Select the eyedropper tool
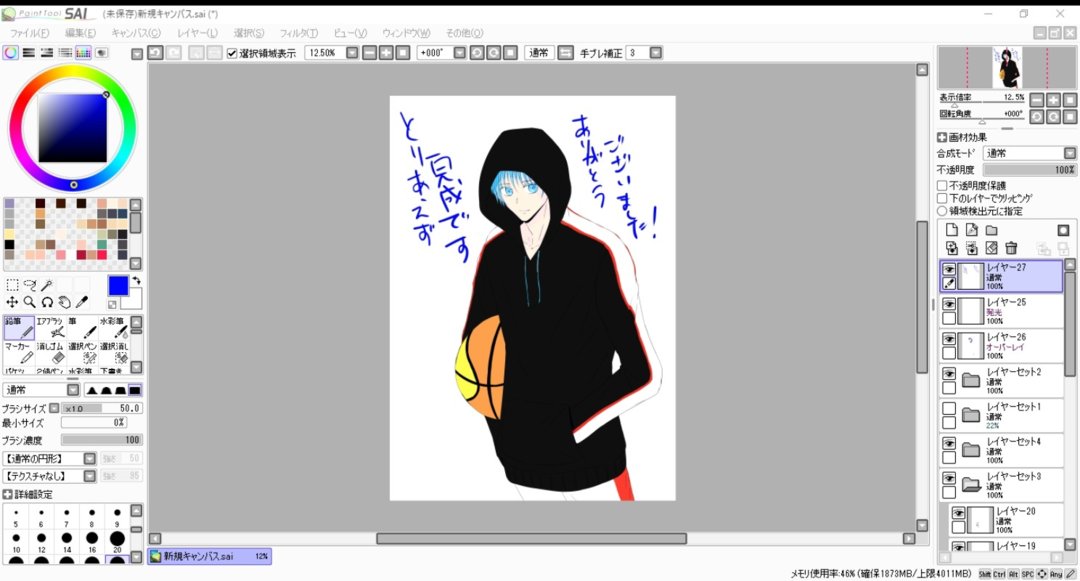Image resolution: width=1080 pixels, height=581 pixels. coord(81,302)
